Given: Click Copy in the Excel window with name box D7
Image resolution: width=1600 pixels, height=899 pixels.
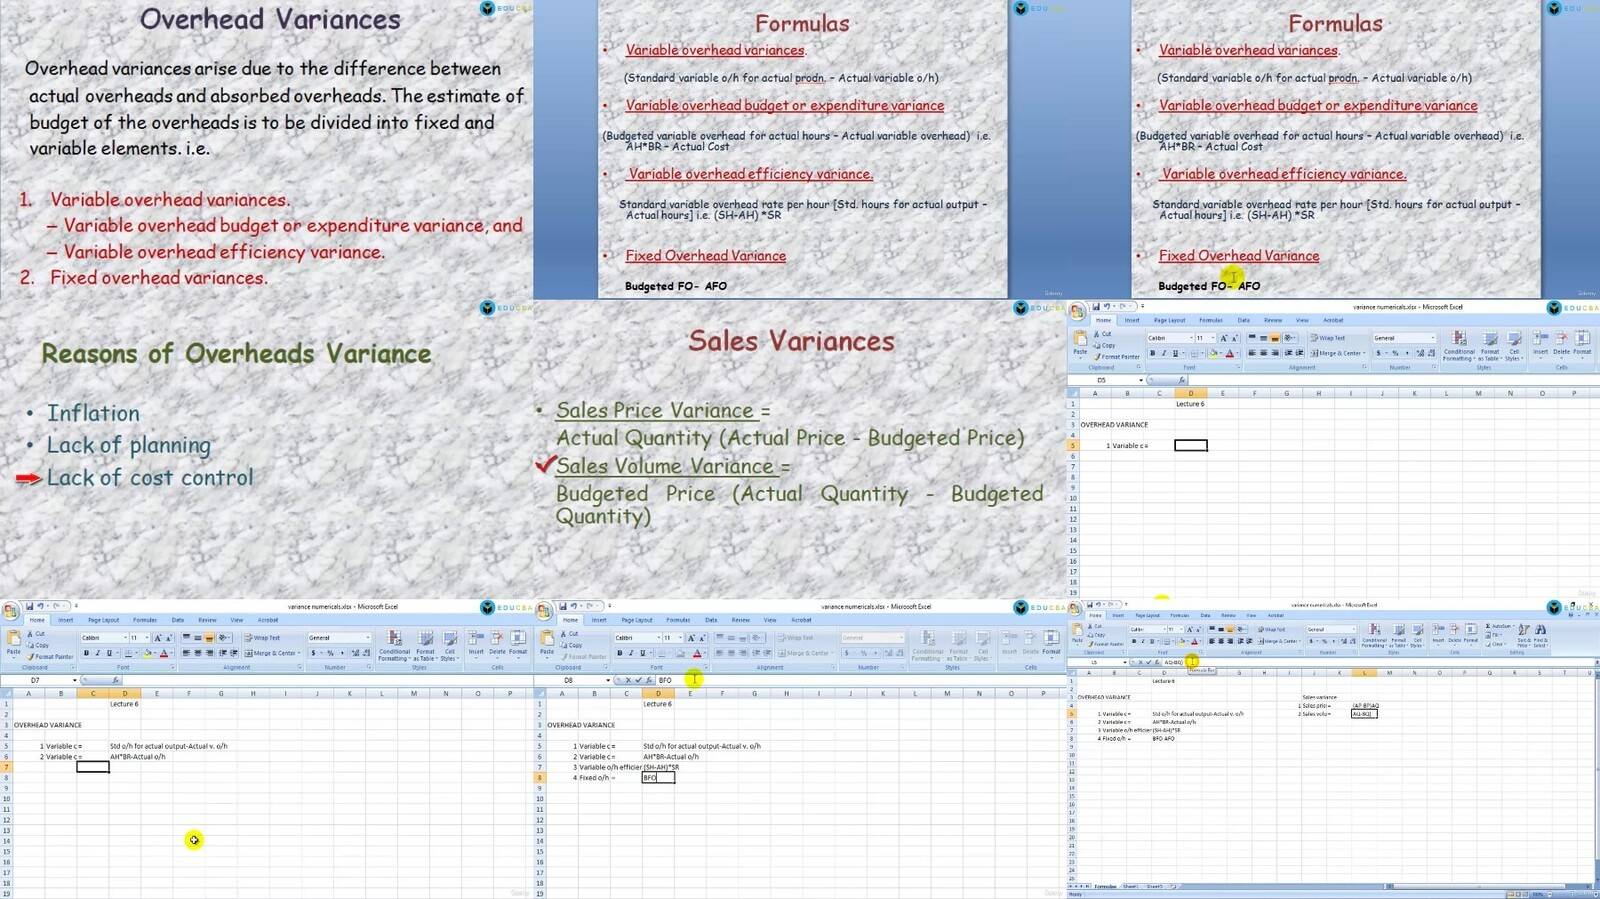Looking at the screenshot, I should 37,645.
